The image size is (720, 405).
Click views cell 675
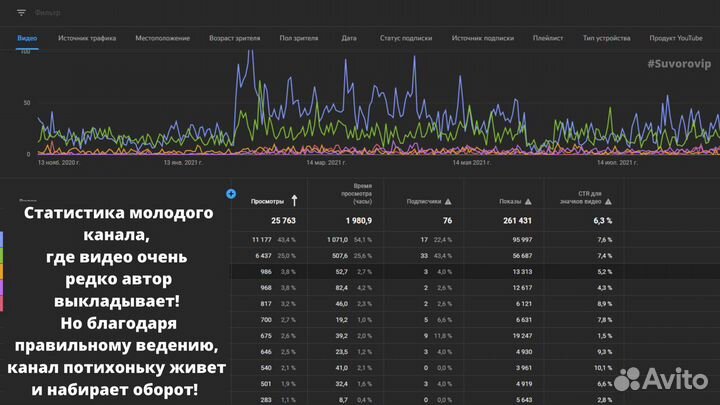click(x=266, y=336)
